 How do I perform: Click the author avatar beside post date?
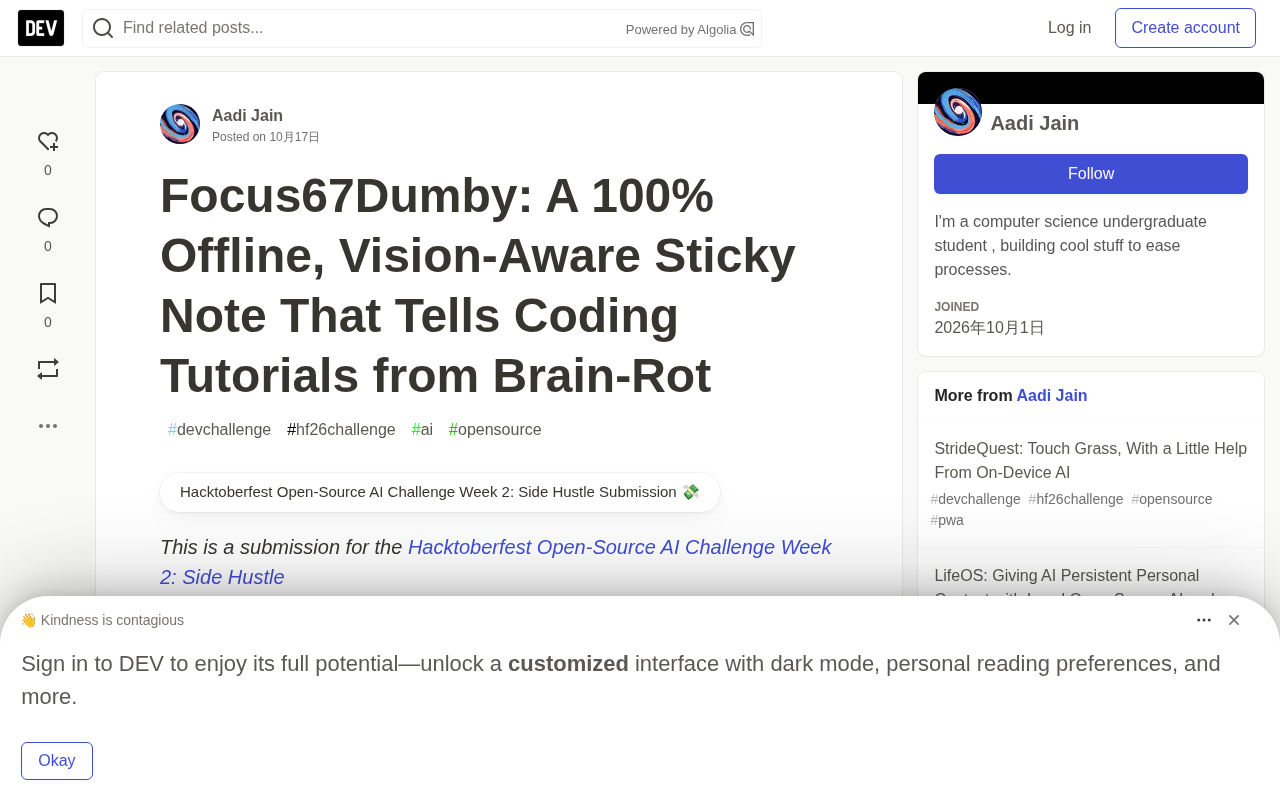[x=180, y=124]
